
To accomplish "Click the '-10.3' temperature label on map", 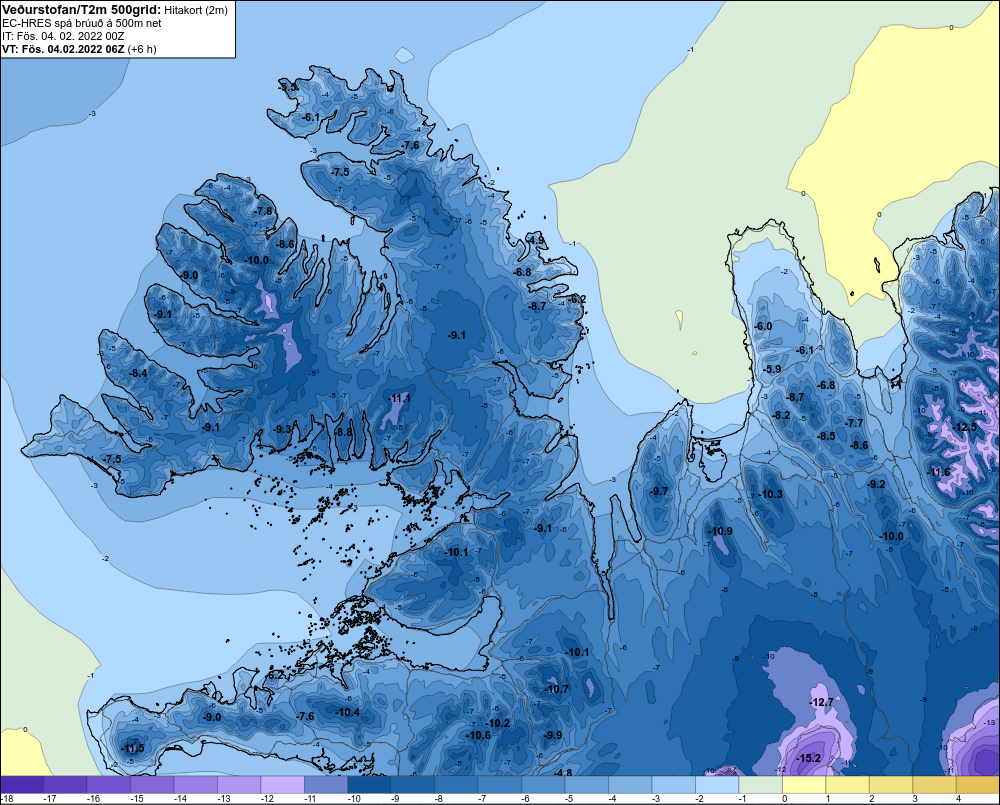I will pos(771,494).
